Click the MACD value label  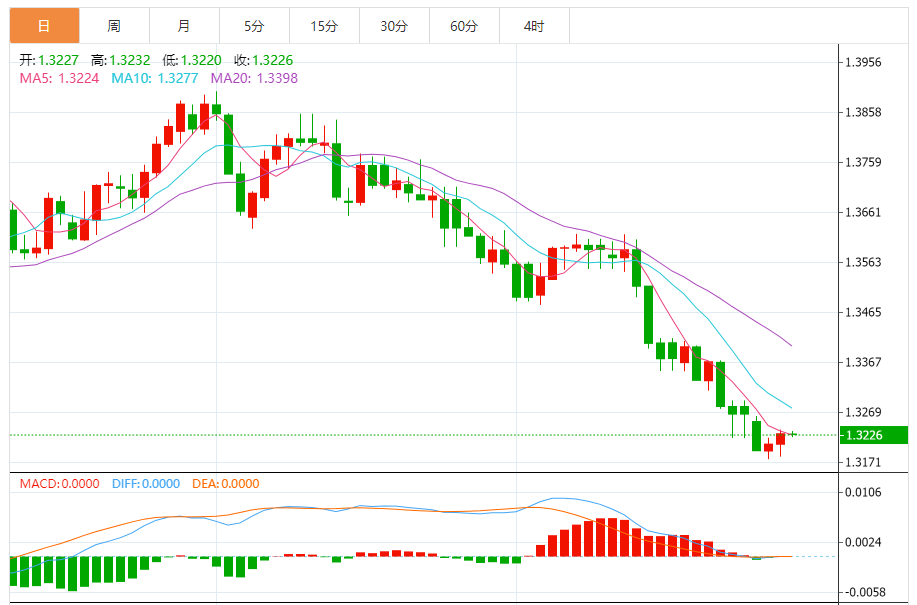pyautogui.click(x=59, y=484)
